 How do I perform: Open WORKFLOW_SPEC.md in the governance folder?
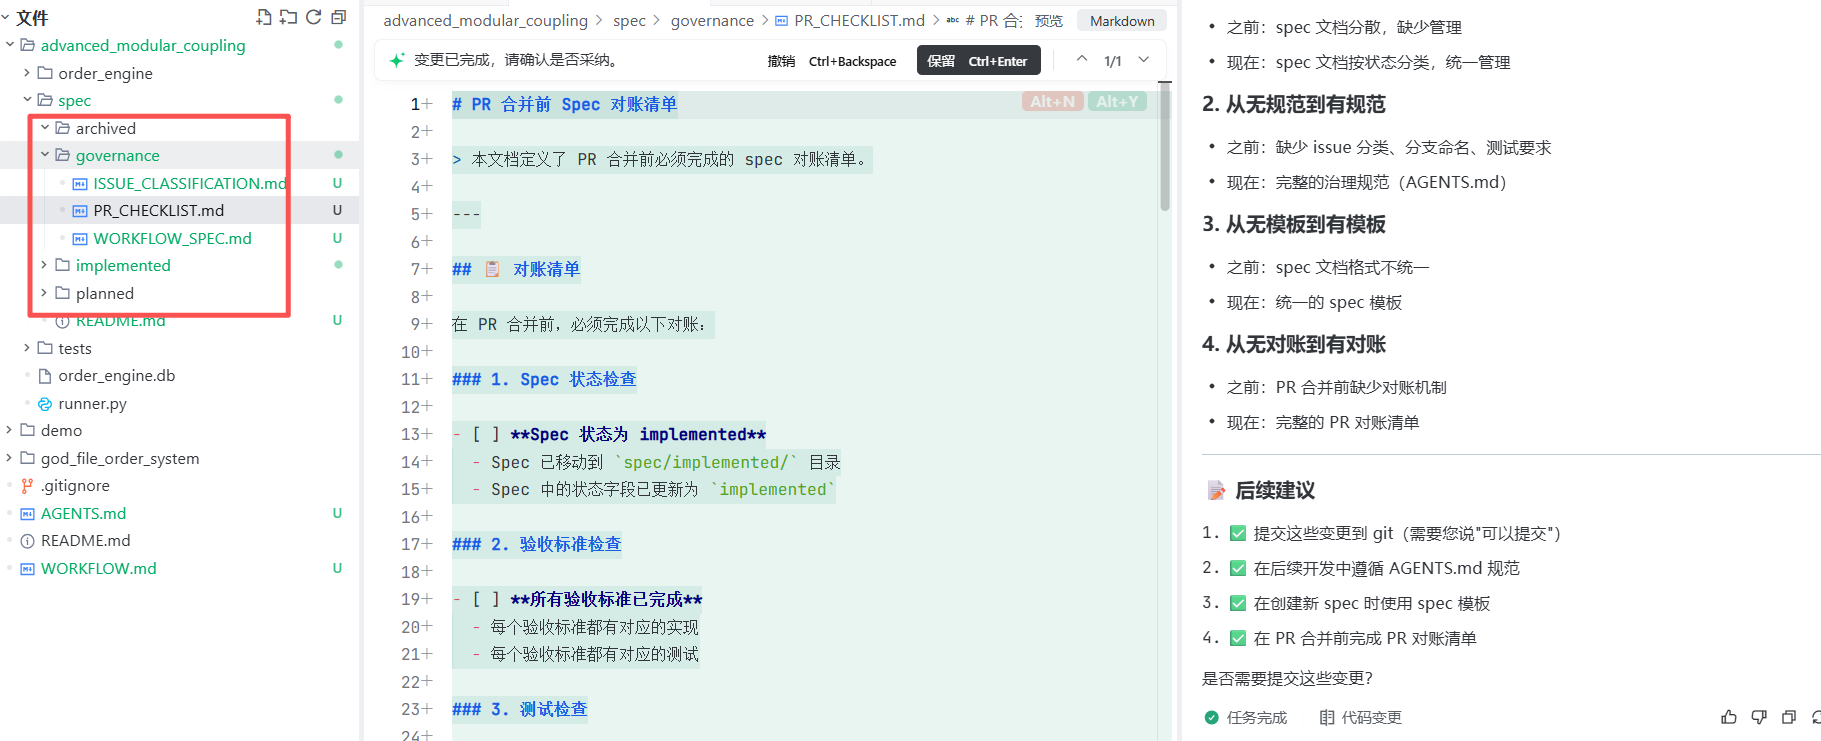172,238
